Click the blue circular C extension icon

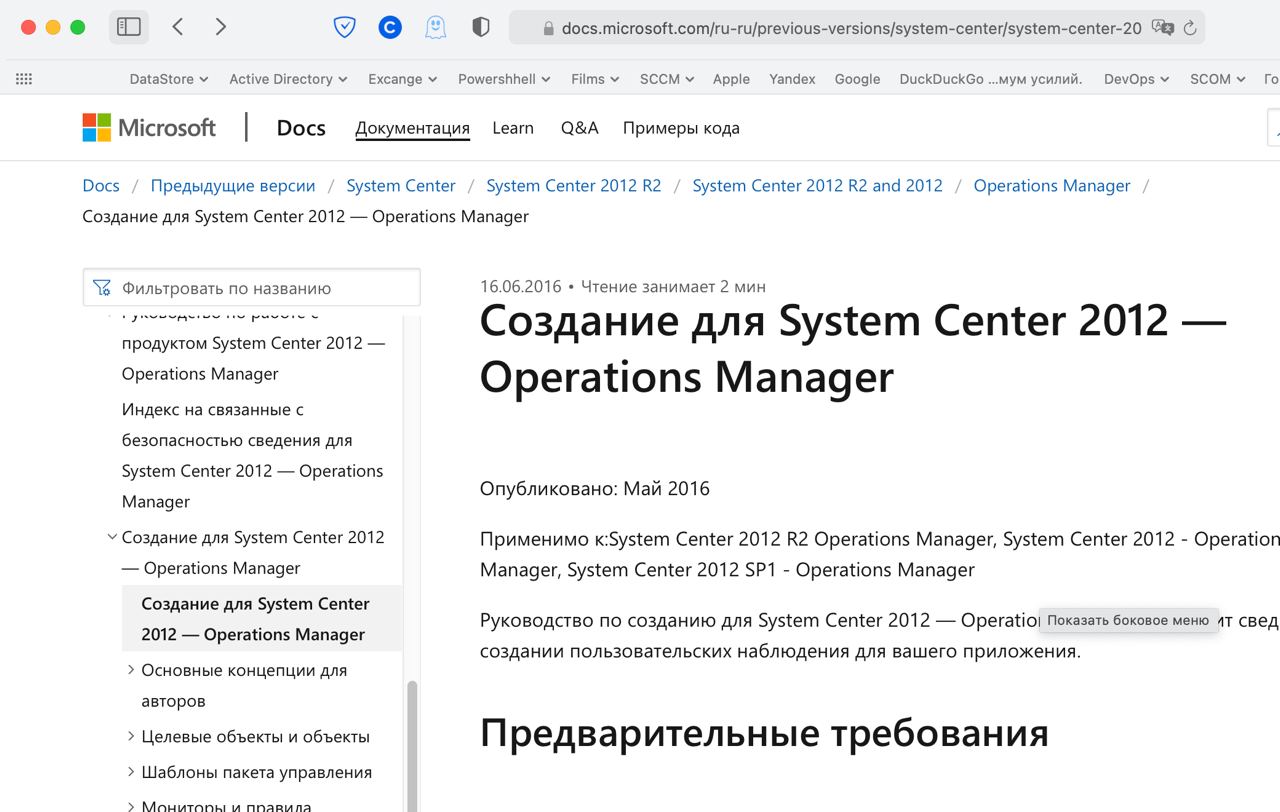tap(390, 28)
